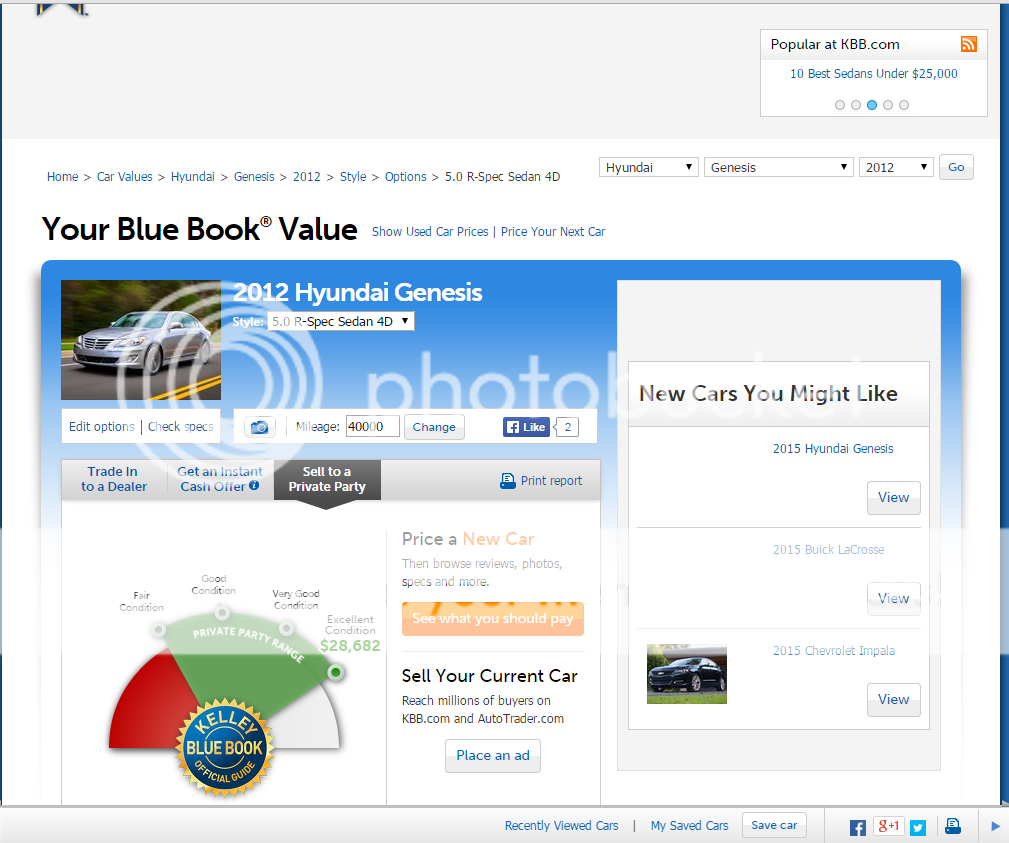Click the Chevrolet Impala thumbnail image
The height and width of the screenshot is (843, 1009).
687,674
